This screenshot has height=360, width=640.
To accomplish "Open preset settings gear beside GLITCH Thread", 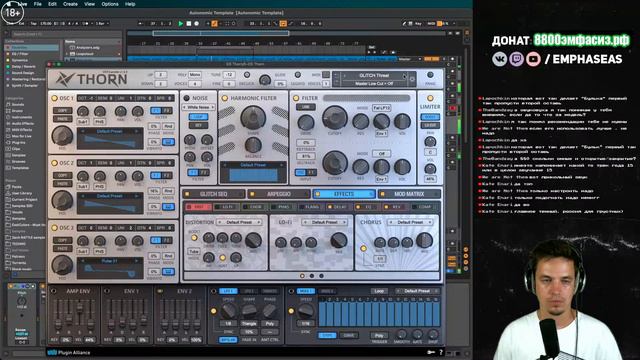I will [412, 79].
